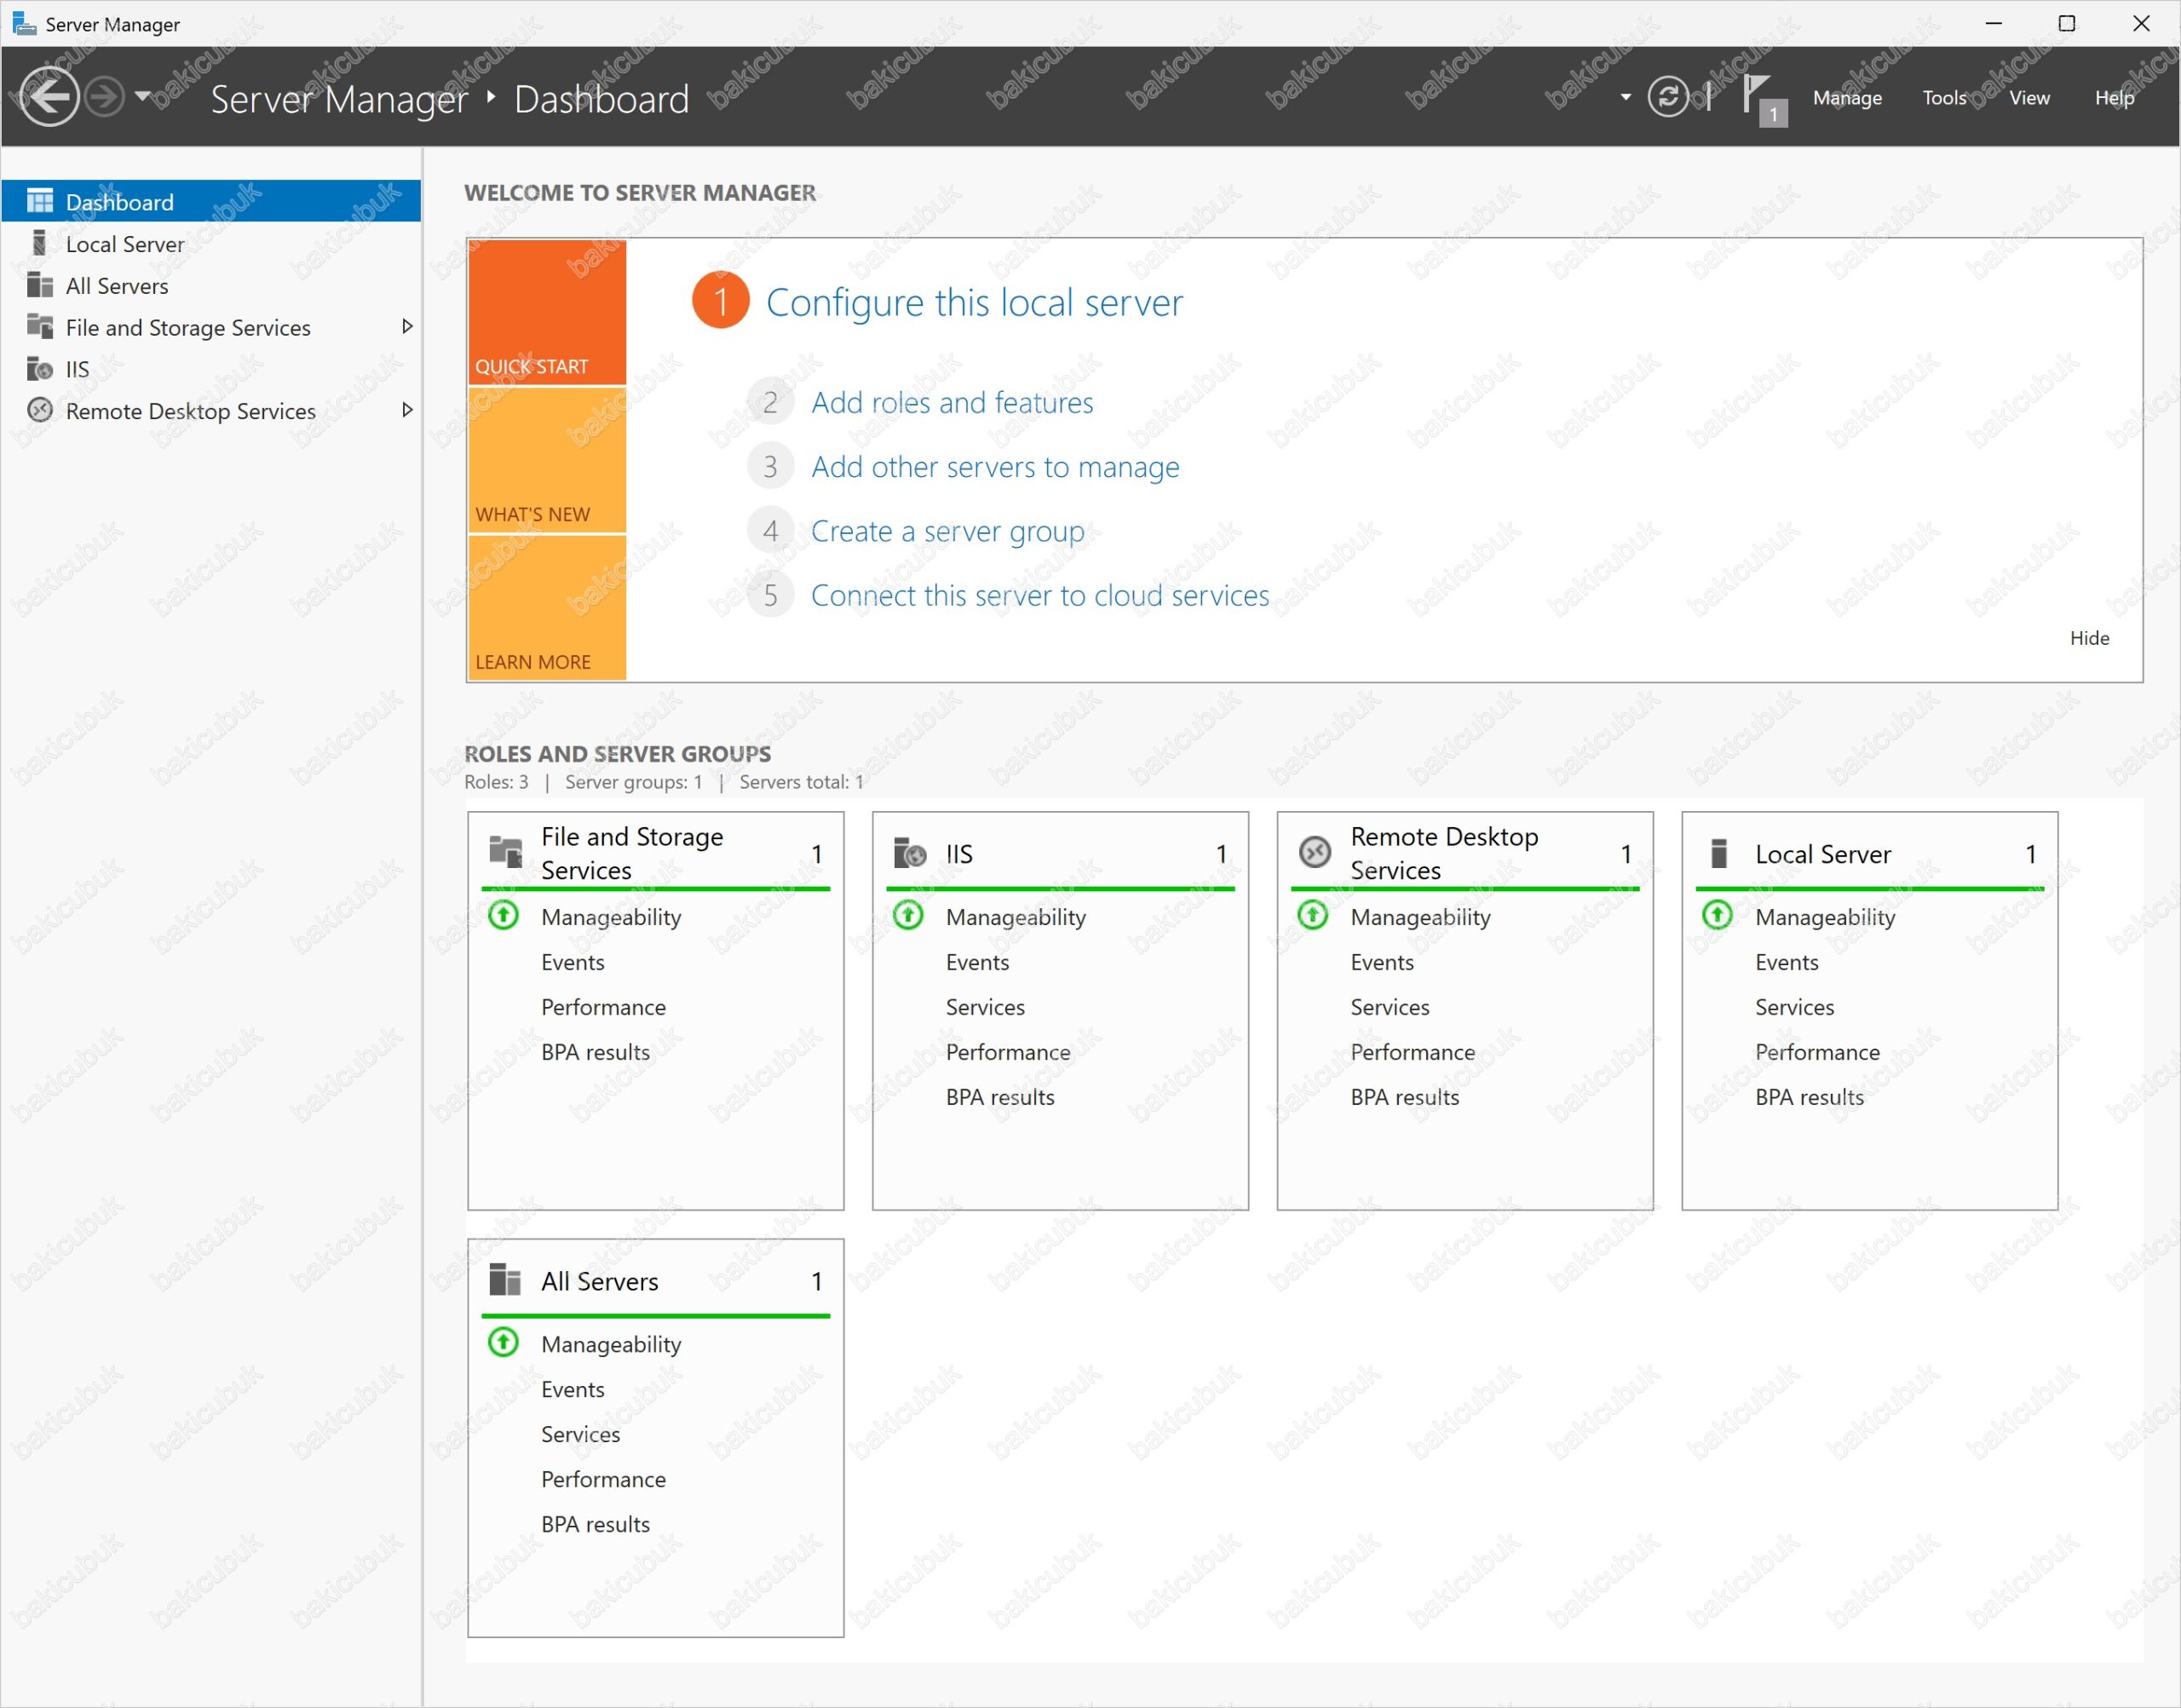
Task: Click IIS tile manageability status icon
Action: [x=908, y=915]
